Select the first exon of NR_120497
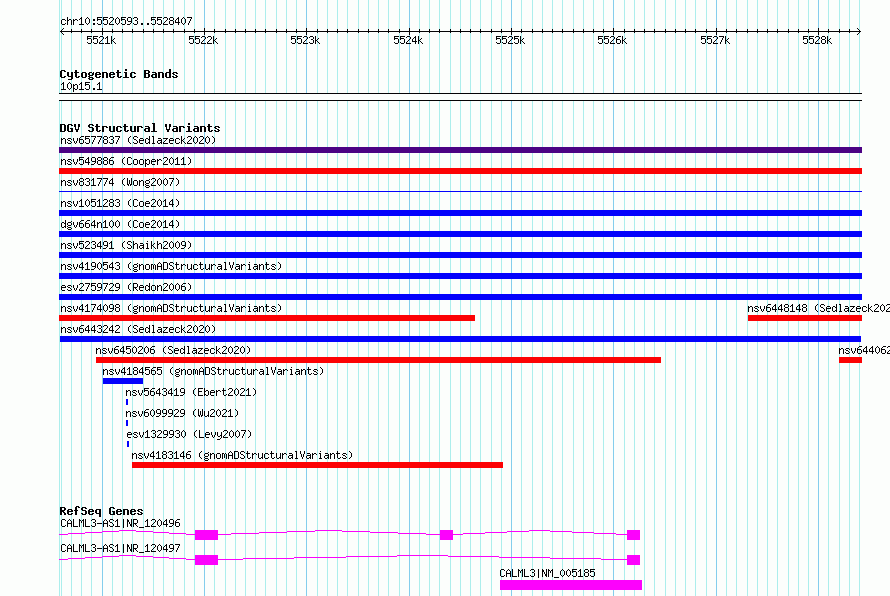This screenshot has width=890, height=596. [207, 560]
